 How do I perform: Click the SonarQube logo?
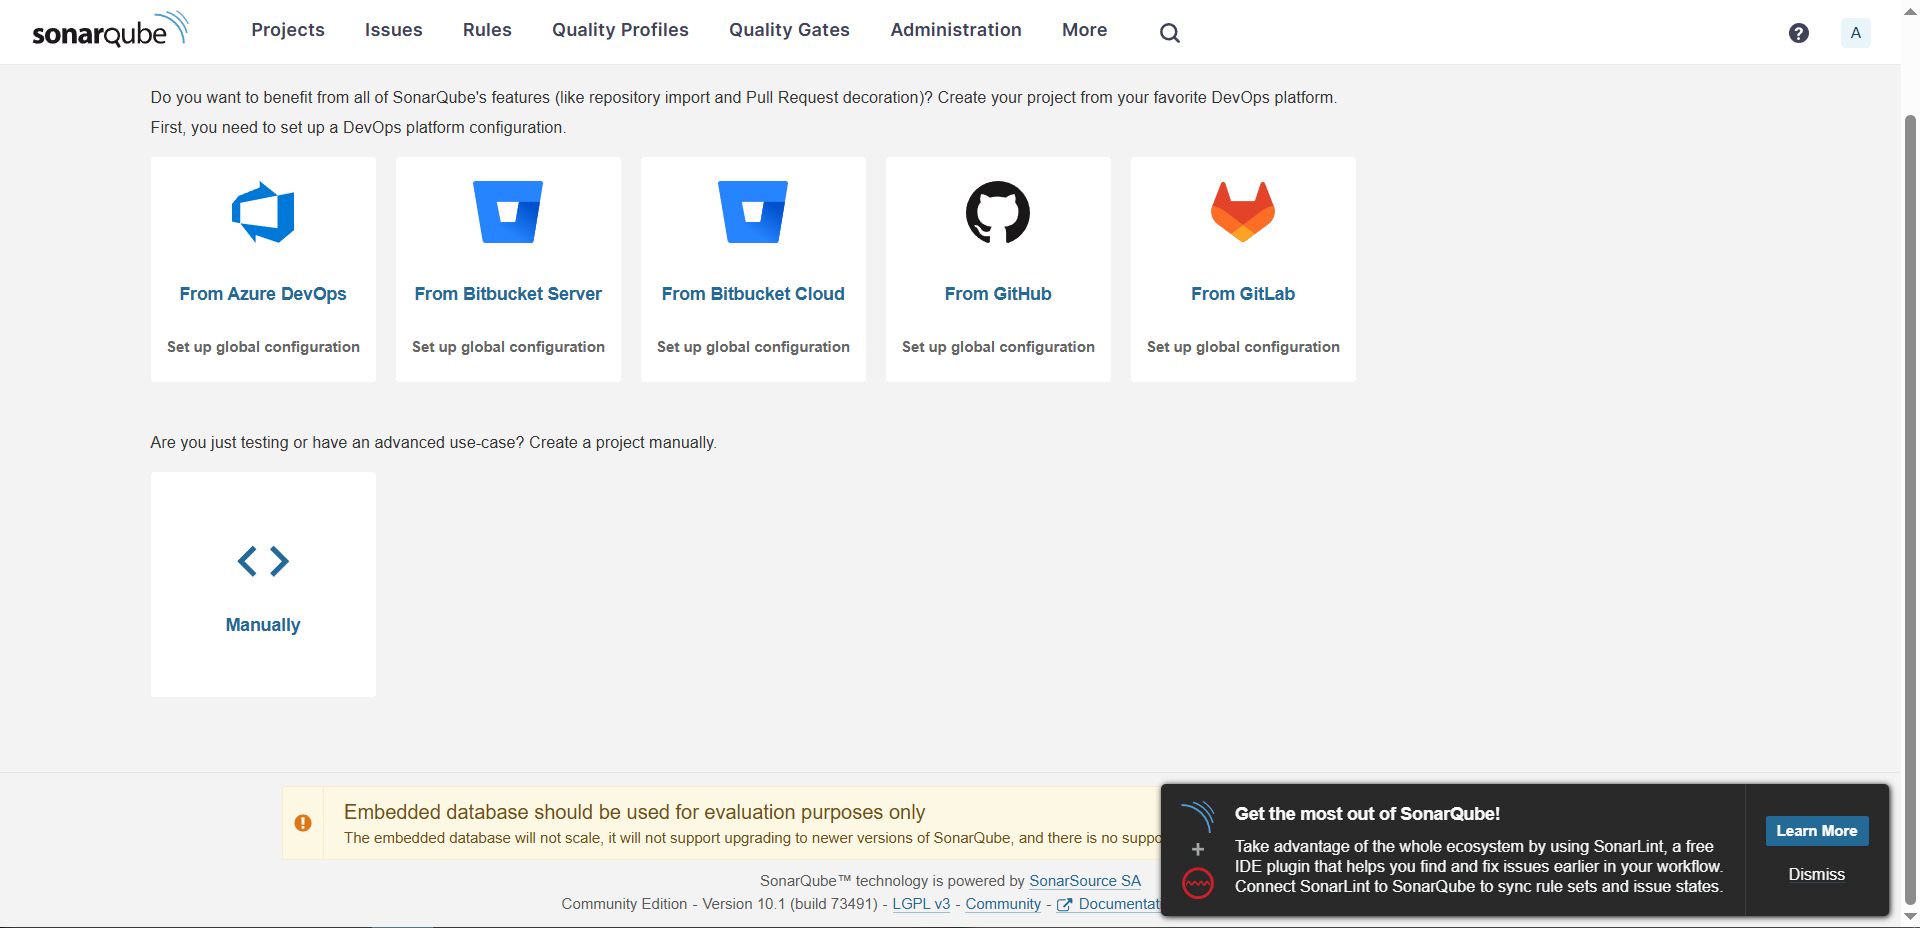pos(110,30)
